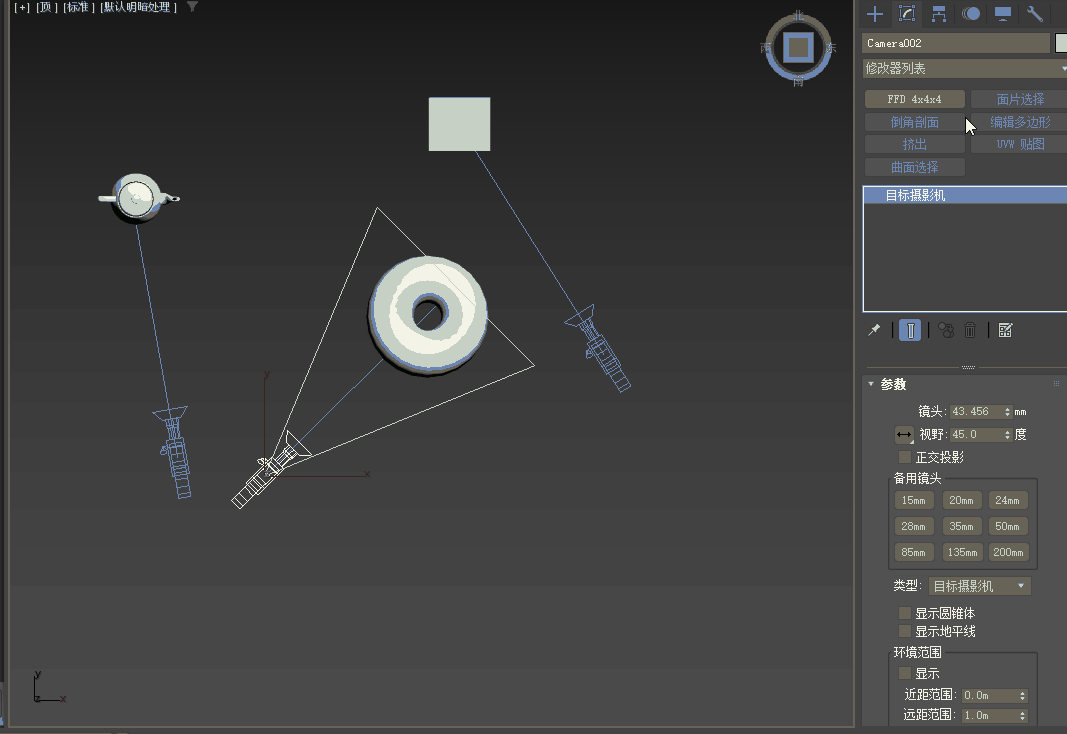Open the viewport [+] menu
1067x734 pixels.
[22, 7]
